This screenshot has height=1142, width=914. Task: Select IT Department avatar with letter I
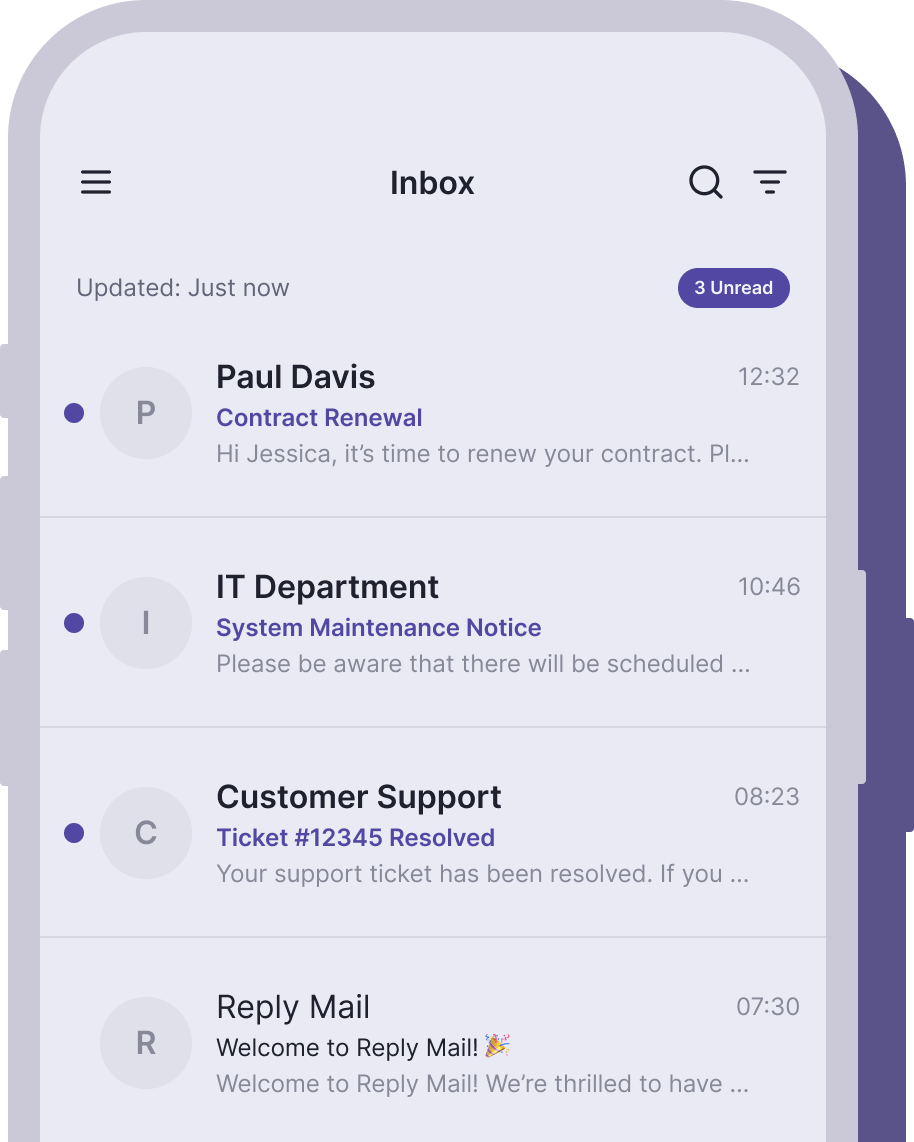point(146,623)
